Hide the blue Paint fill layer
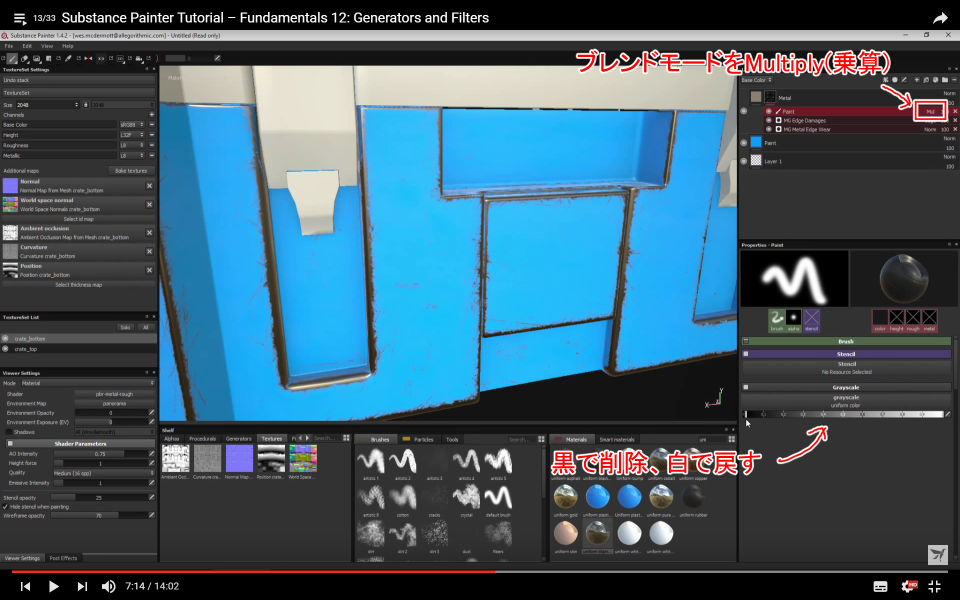960x600 pixels. (x=744, y=142)
